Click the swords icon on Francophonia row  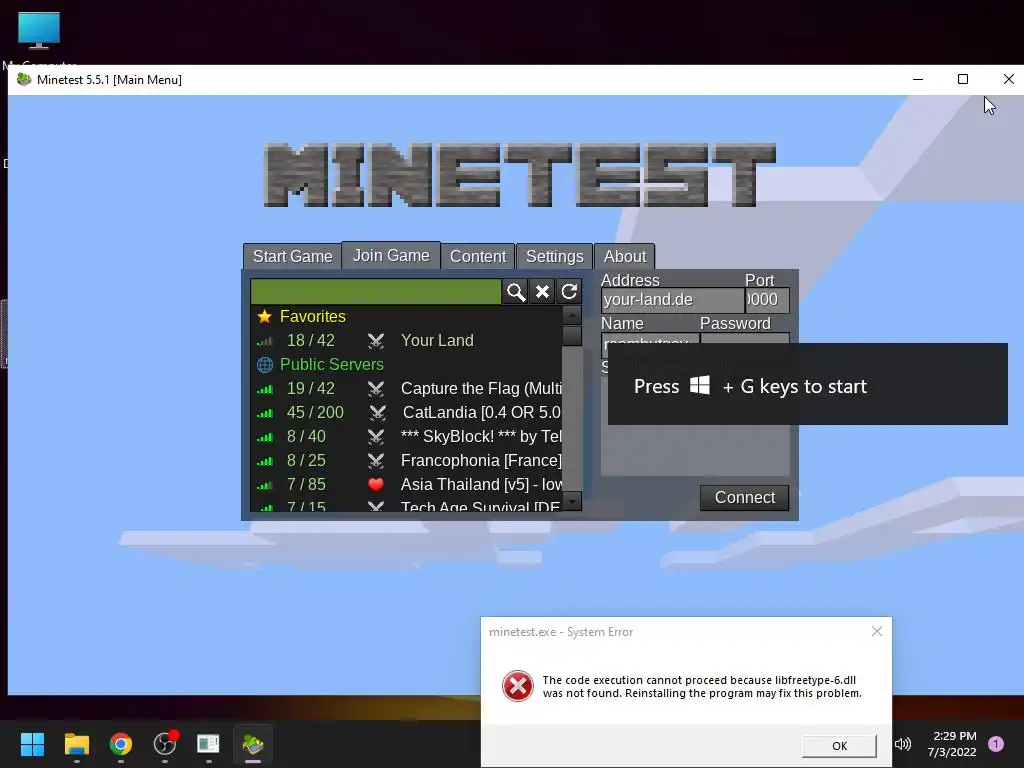[376, 460]
